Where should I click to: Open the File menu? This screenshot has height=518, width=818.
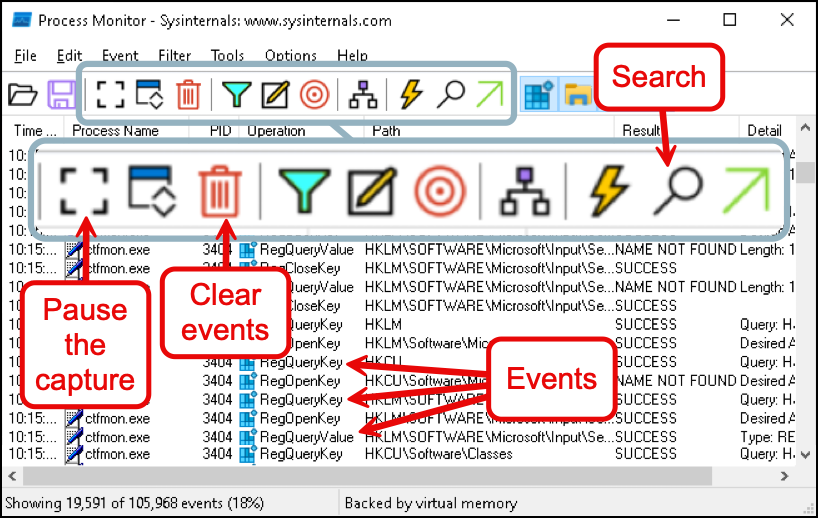click(x=26, y=55)
